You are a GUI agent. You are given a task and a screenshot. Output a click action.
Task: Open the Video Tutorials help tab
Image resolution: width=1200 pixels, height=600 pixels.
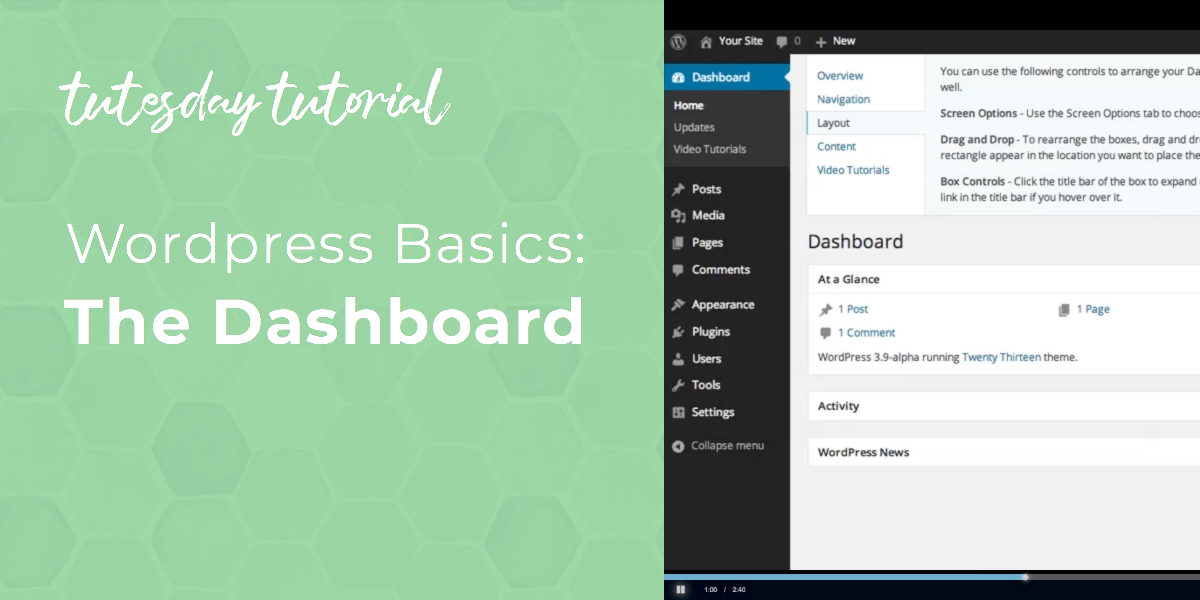click(854, 170)
